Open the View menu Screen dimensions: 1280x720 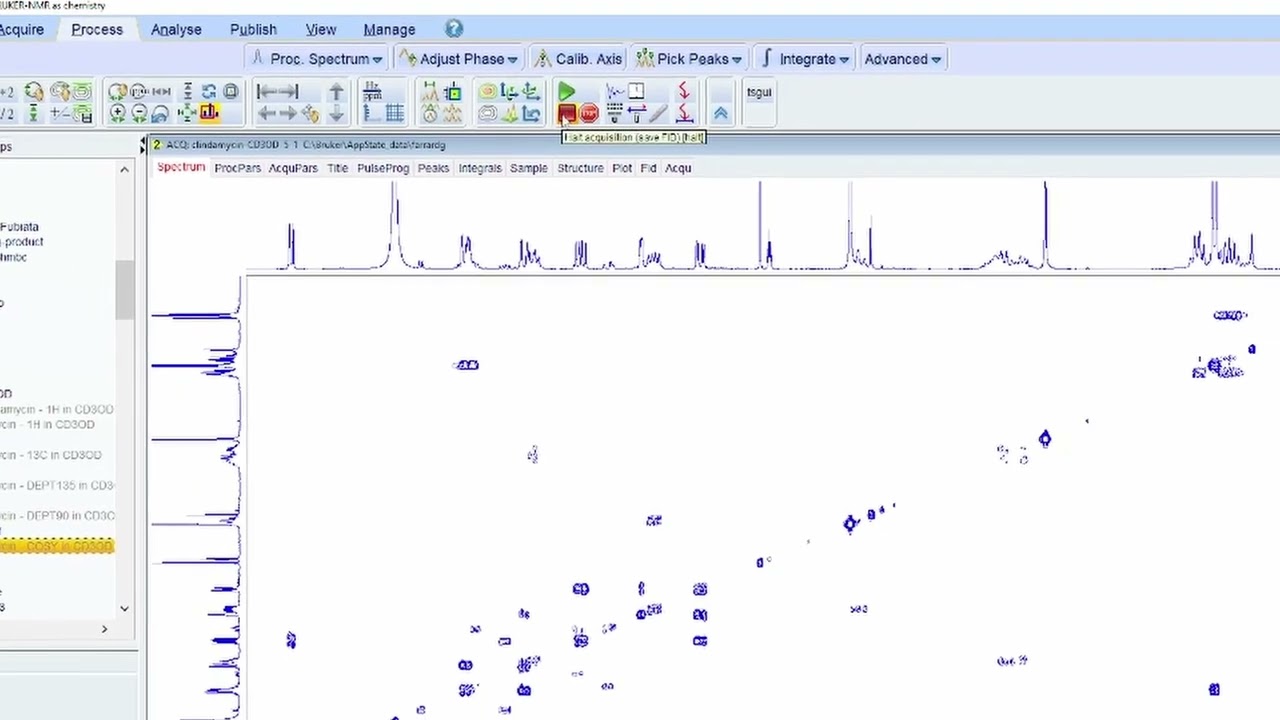click(321, 30)
